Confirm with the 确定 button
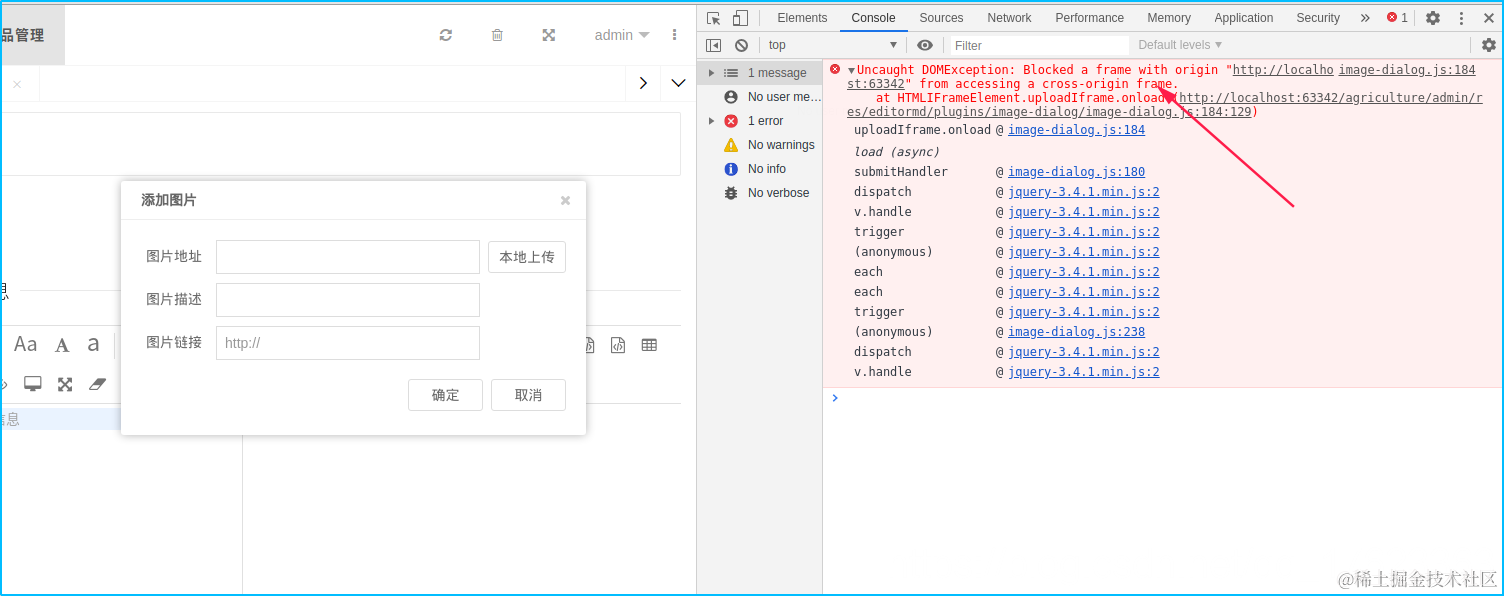This screenshot has width=1504, height=596. pyautogui.click(x=445, y=395)
